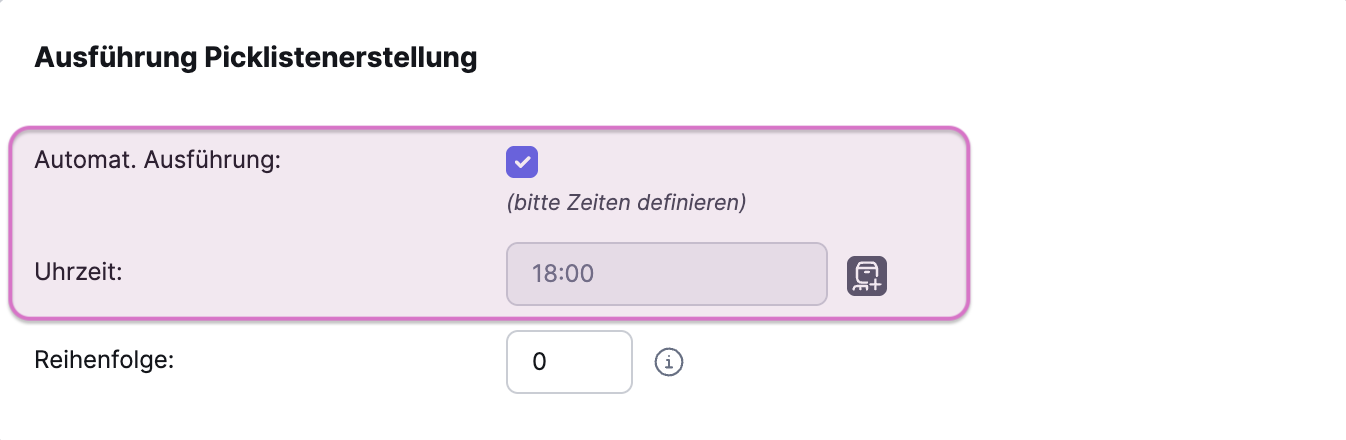This screenshot has width=1346, height=440.
Task: Click the italic hint under the checkbox
Action: (627, 203)
